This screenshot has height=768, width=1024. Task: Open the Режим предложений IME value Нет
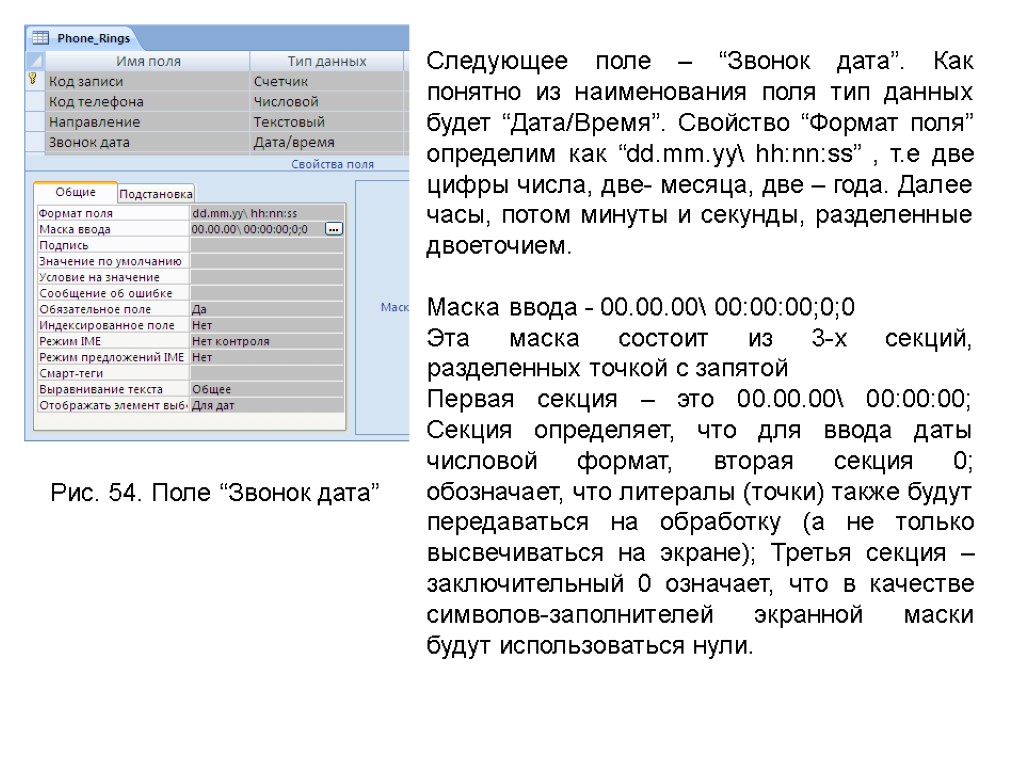pyautogui.click(x=266, y=357)
